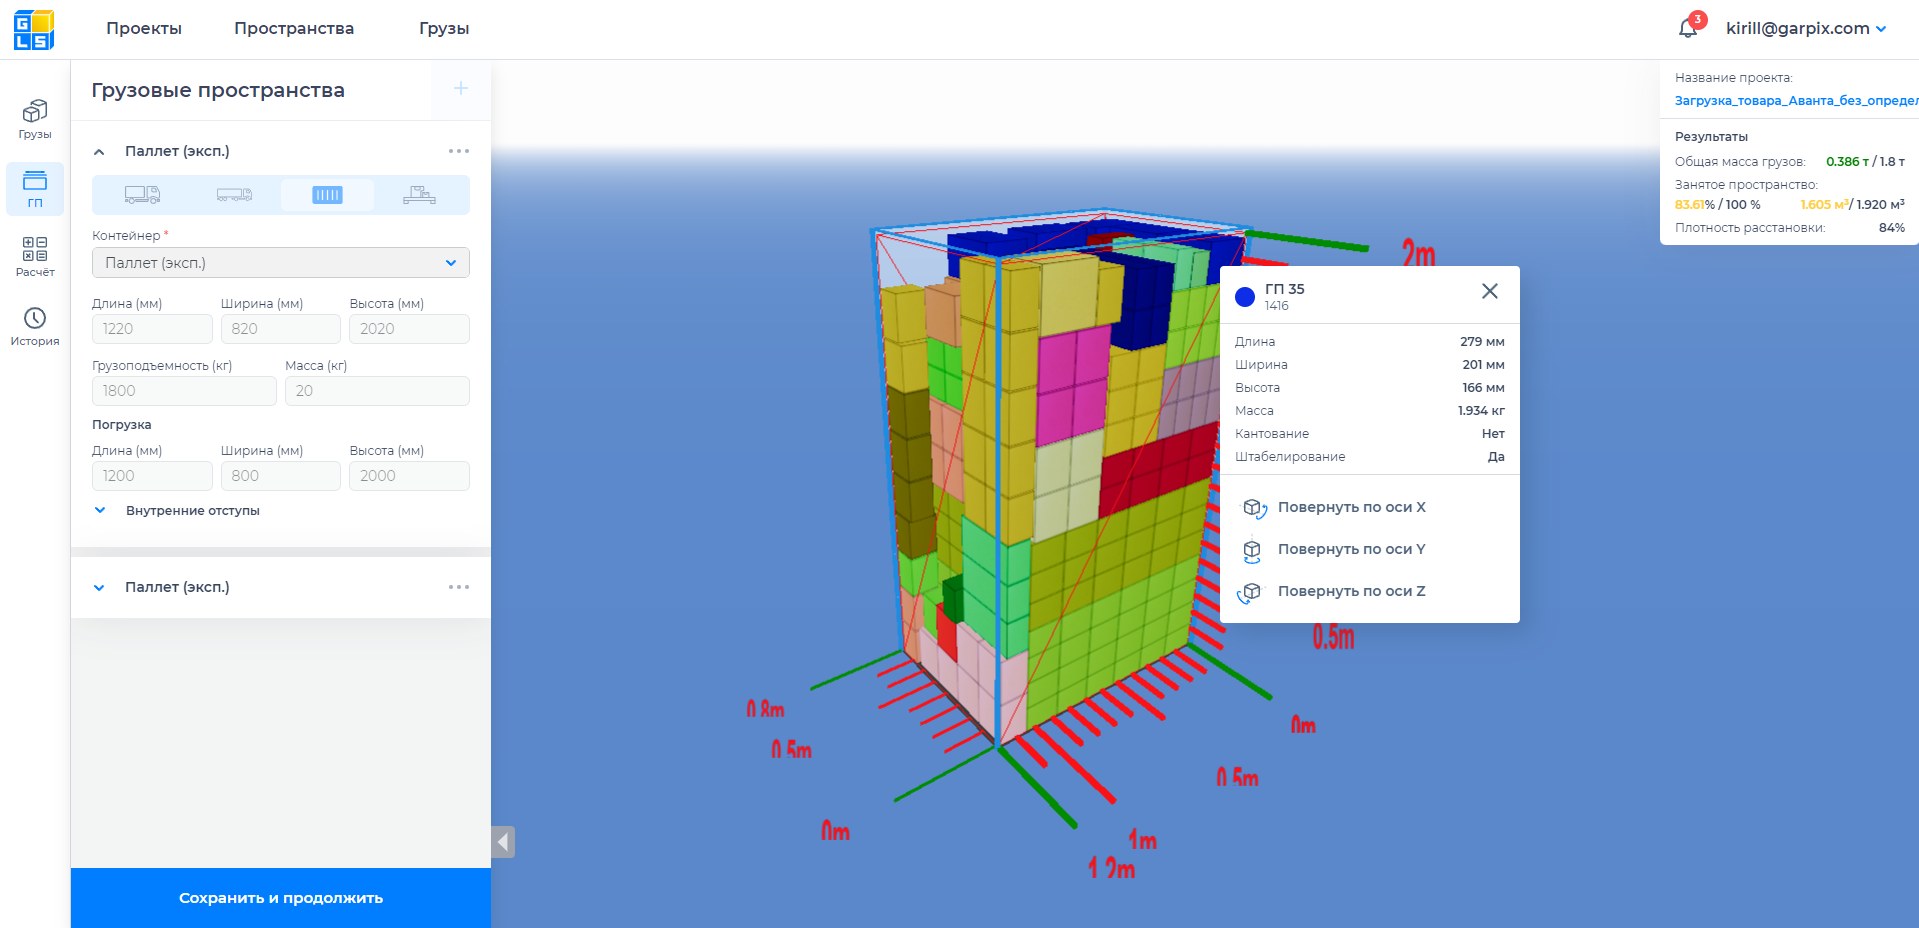This screenshot has width=1919, height=928.
Task: Select the shipping container type icon
Action: 327,195
